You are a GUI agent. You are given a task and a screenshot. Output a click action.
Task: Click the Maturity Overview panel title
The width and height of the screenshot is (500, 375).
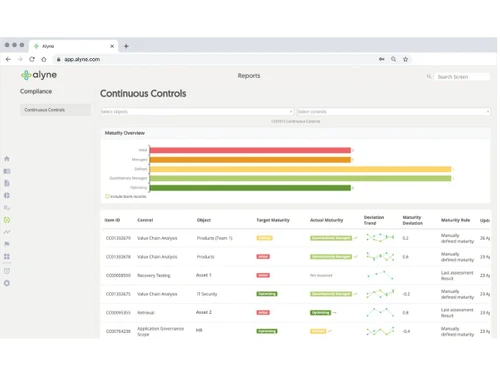click(125, 133)
